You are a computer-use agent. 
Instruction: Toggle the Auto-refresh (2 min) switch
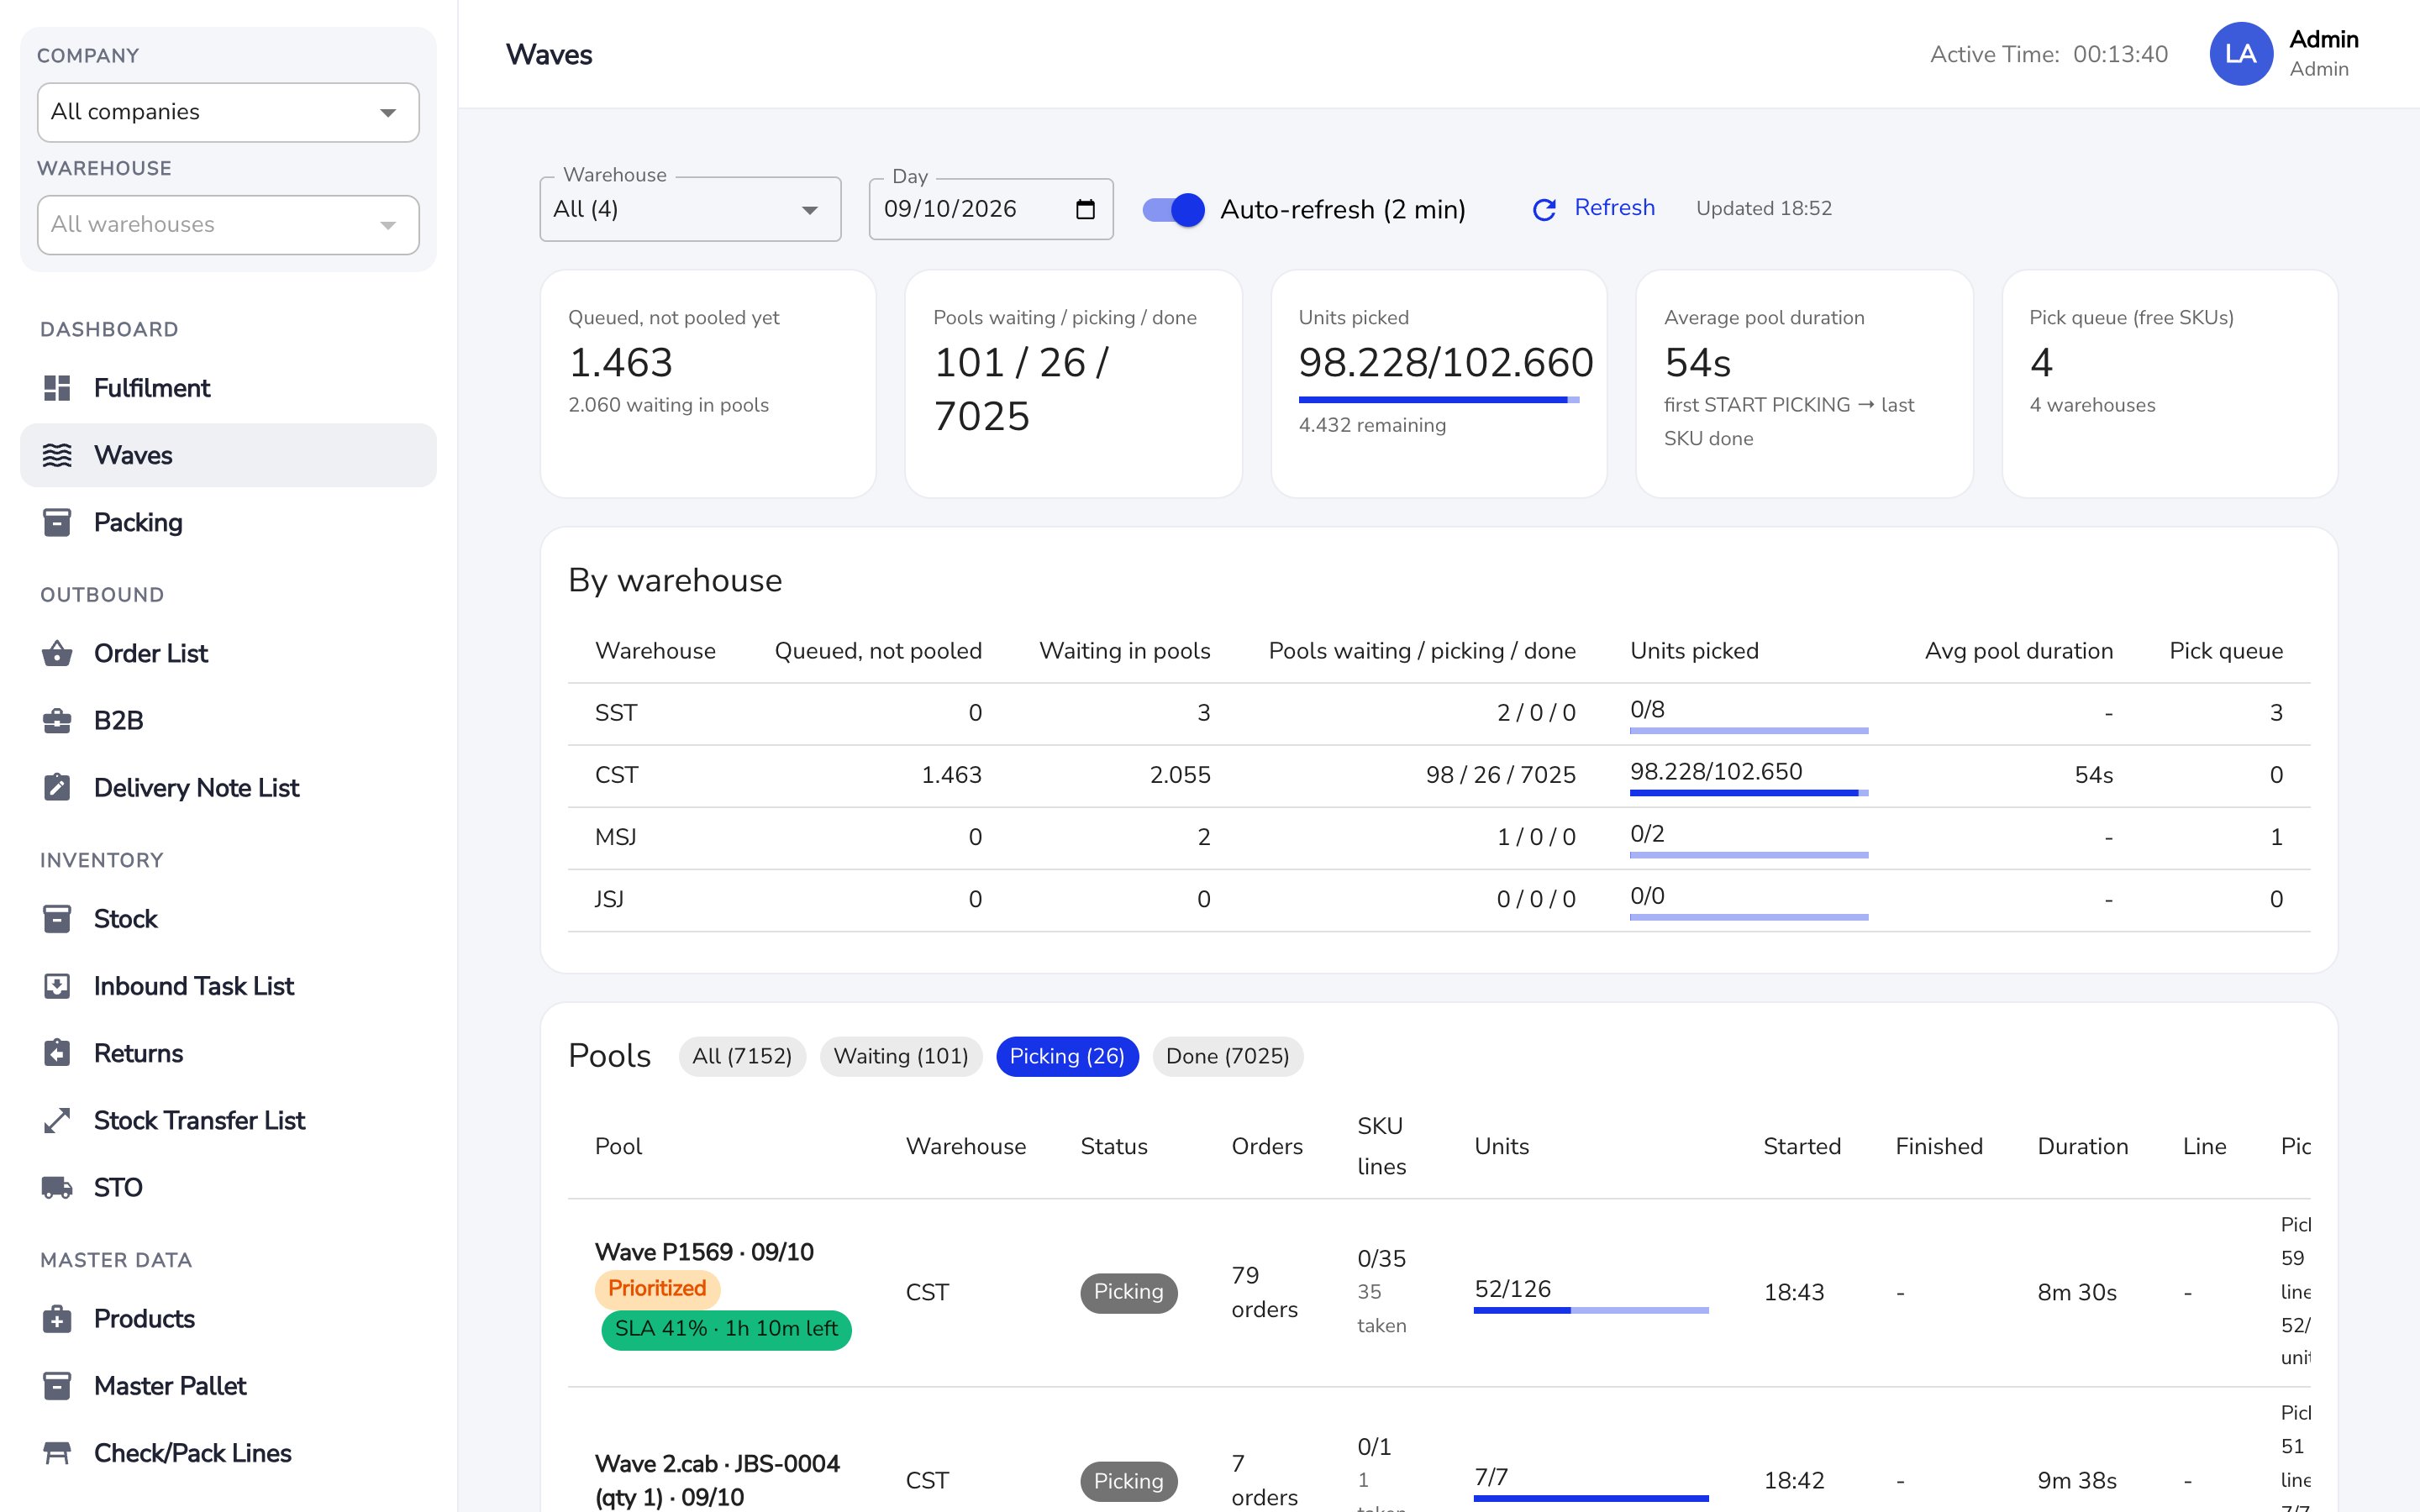pos(1174,209)
